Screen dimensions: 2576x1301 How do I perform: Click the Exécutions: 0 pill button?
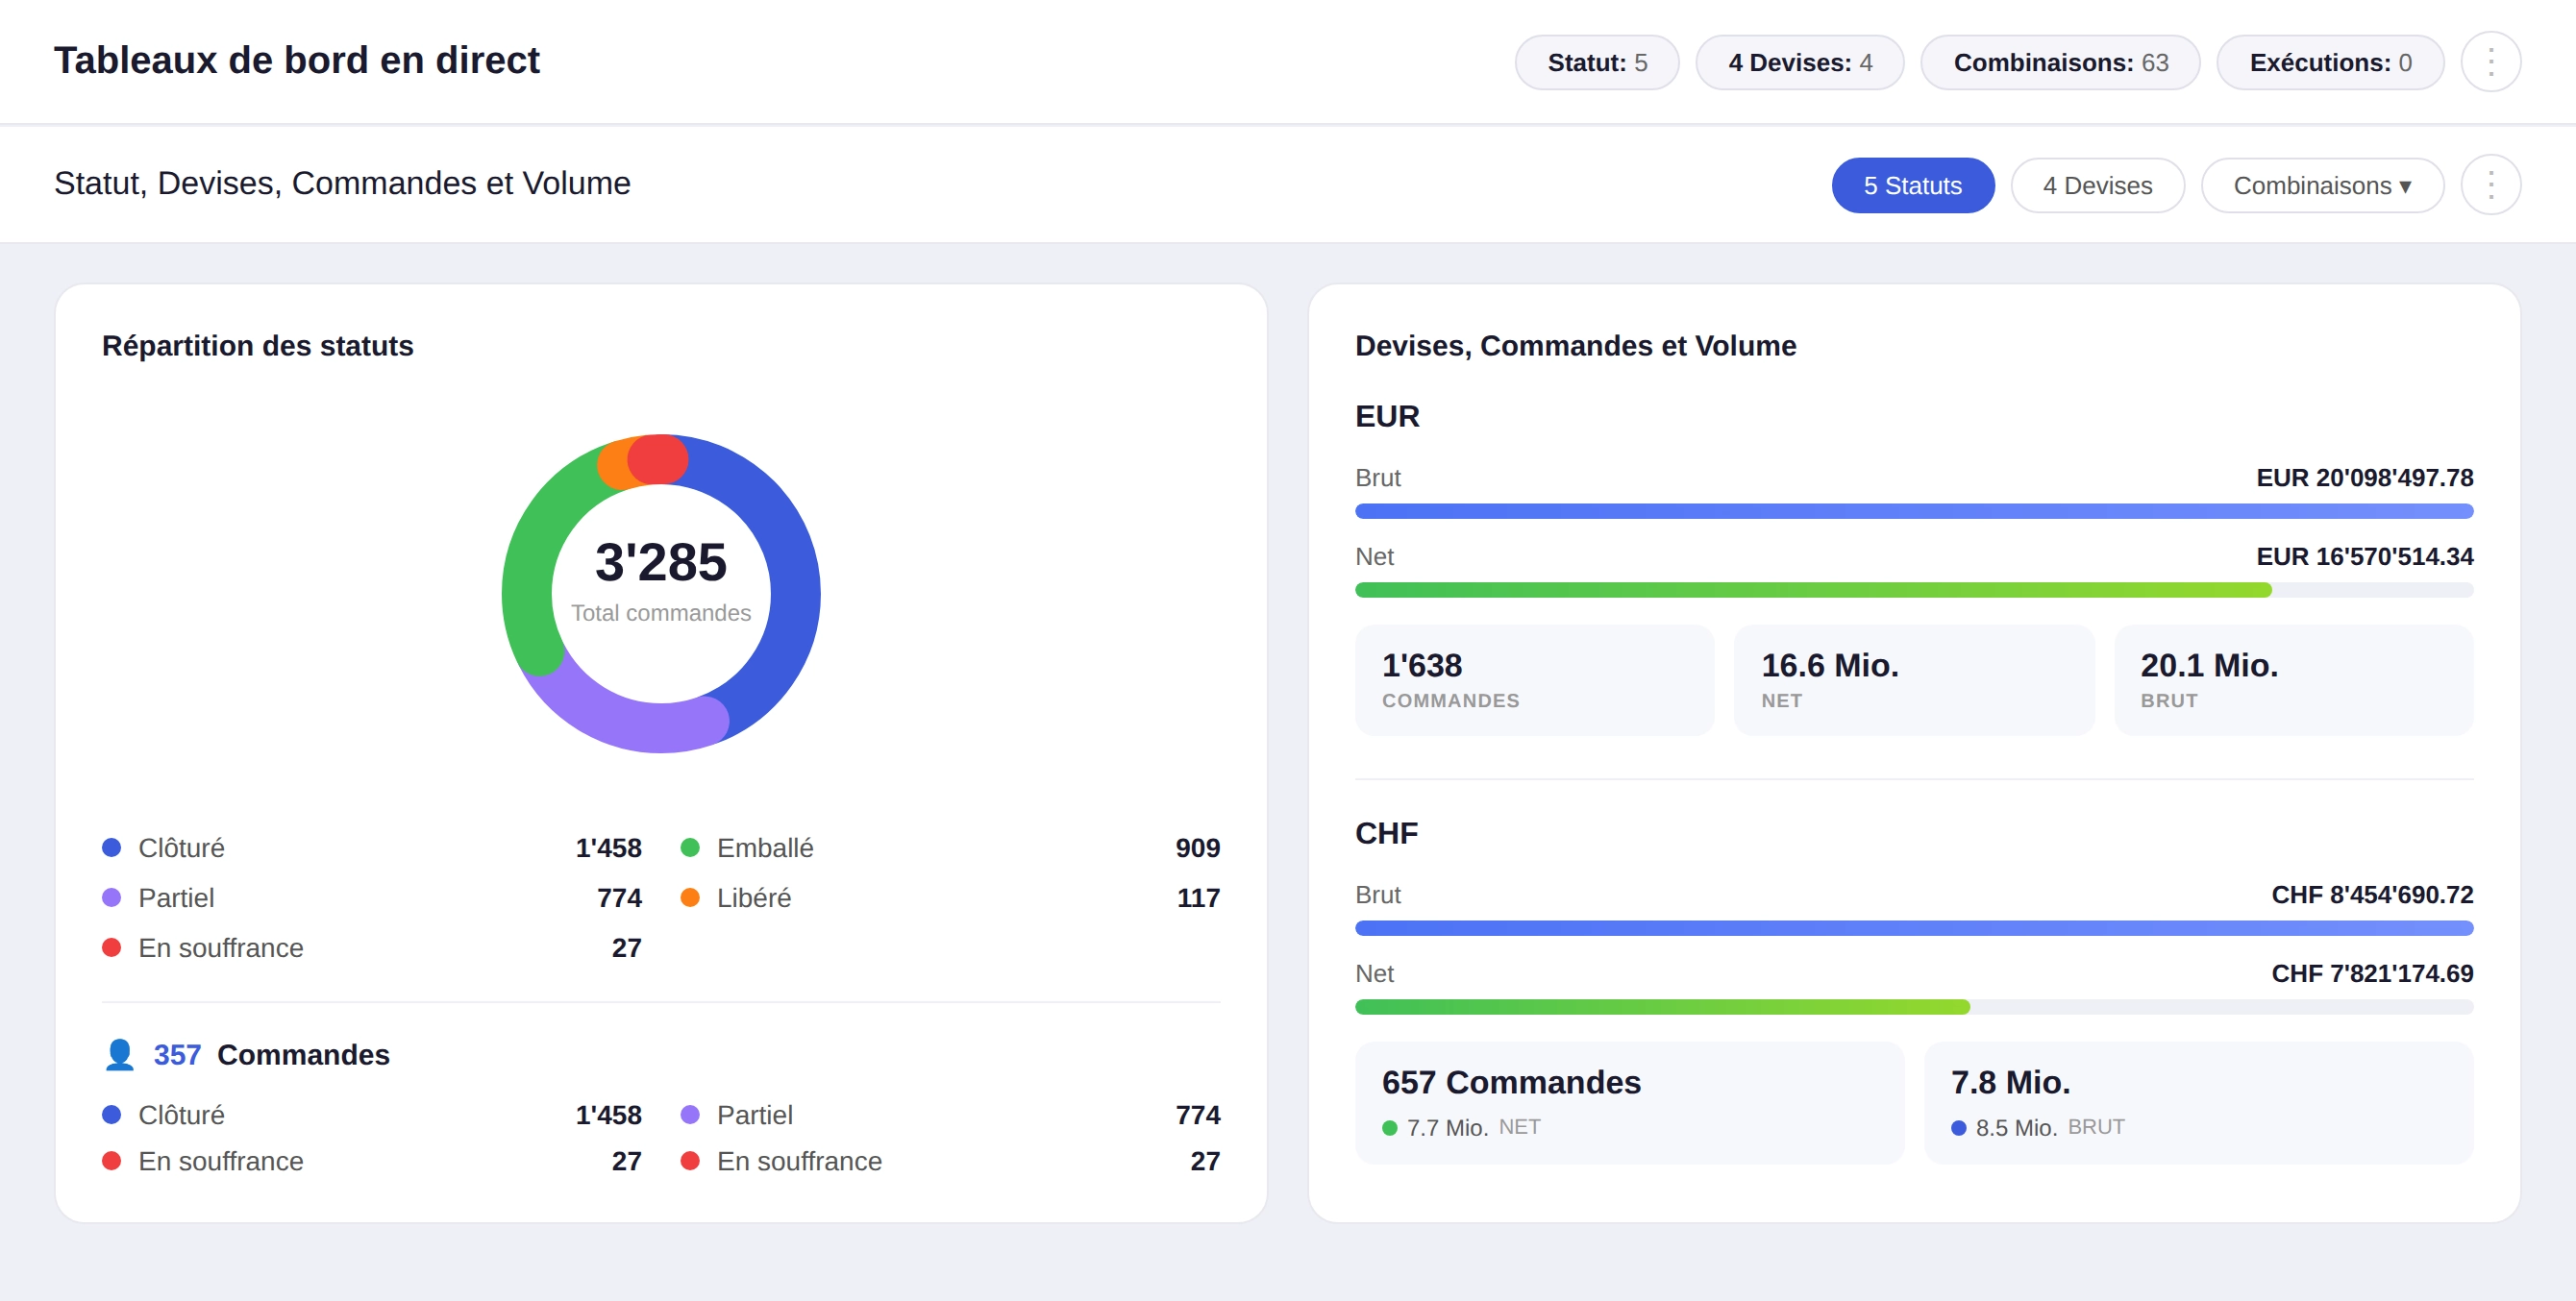tap(2330, 62)
